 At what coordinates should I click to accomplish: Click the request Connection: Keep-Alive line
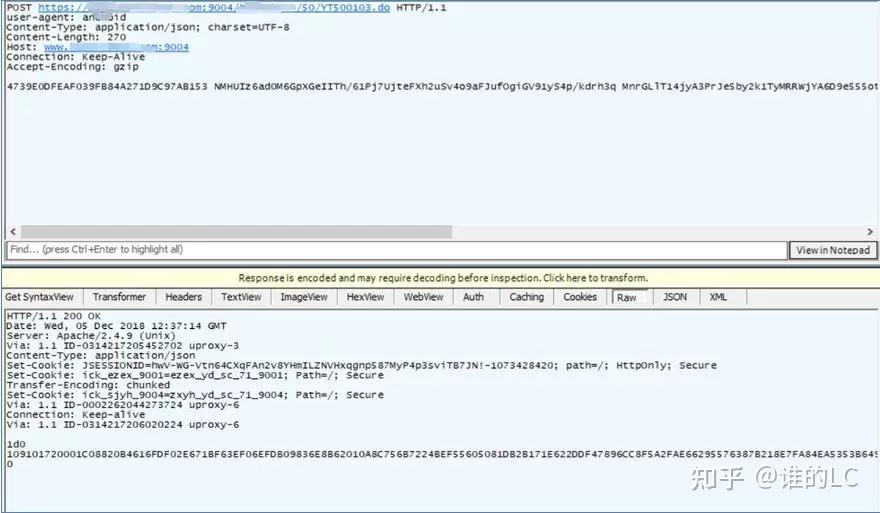[76, 57]
